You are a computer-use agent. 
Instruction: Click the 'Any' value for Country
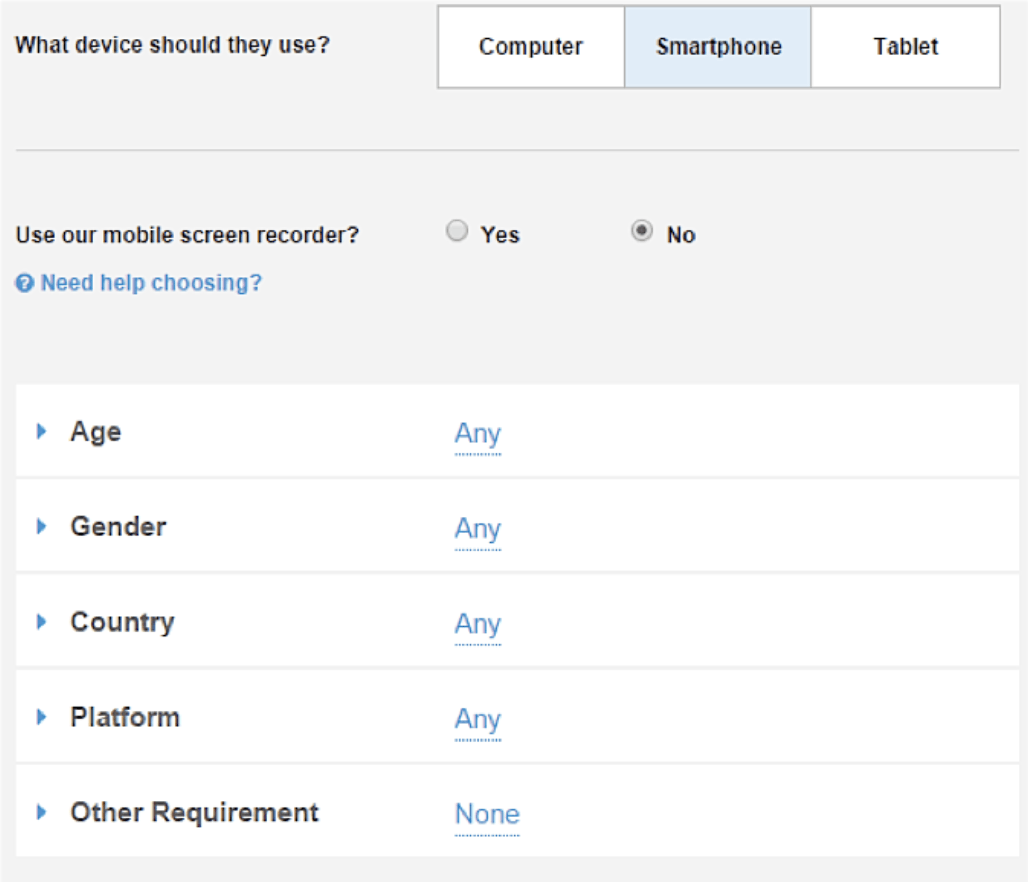477,624
